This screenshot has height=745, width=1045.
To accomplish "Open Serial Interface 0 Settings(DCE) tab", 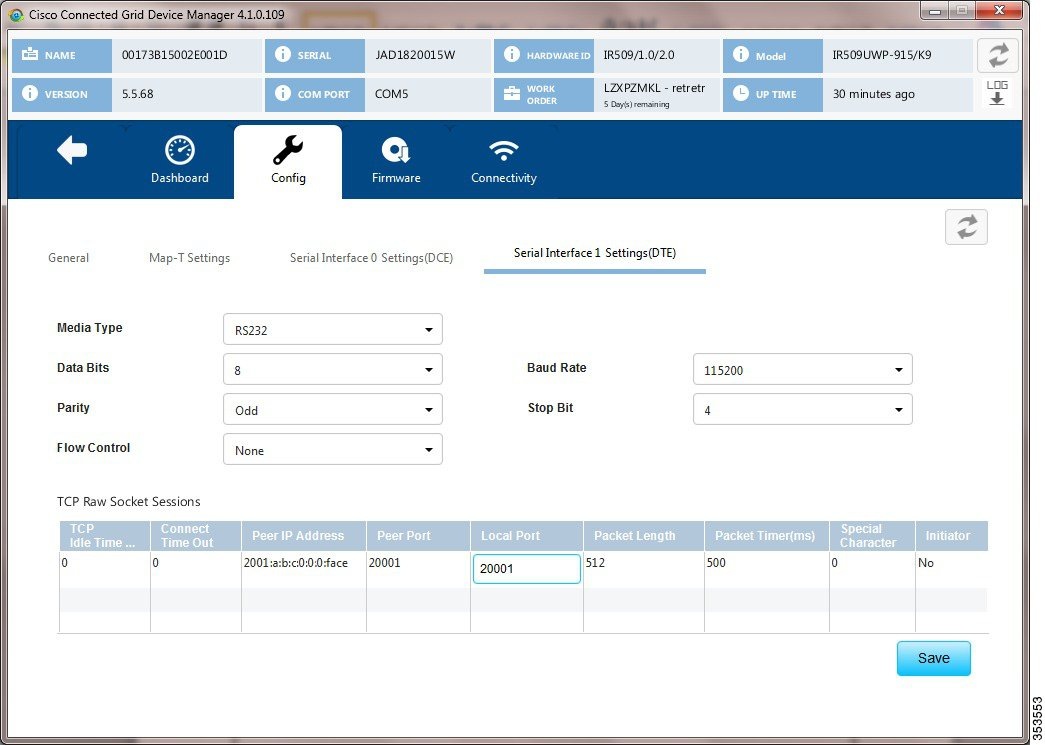I will (x=371, y=258).
